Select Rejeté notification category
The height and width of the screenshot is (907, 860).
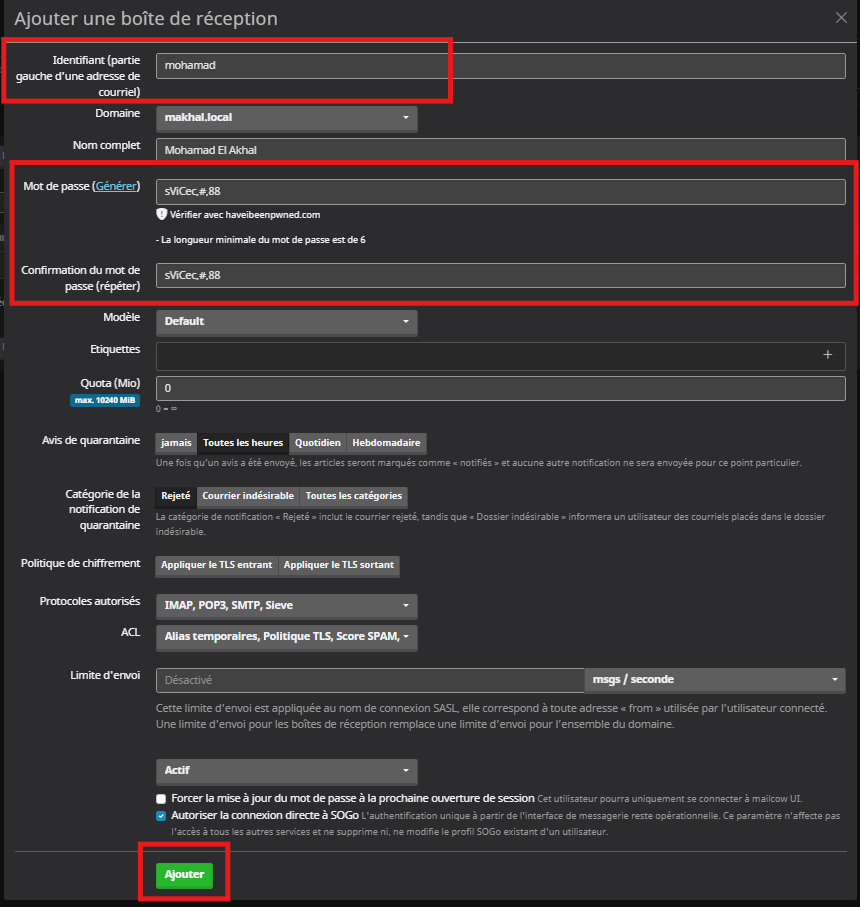[x=175, y=496]
